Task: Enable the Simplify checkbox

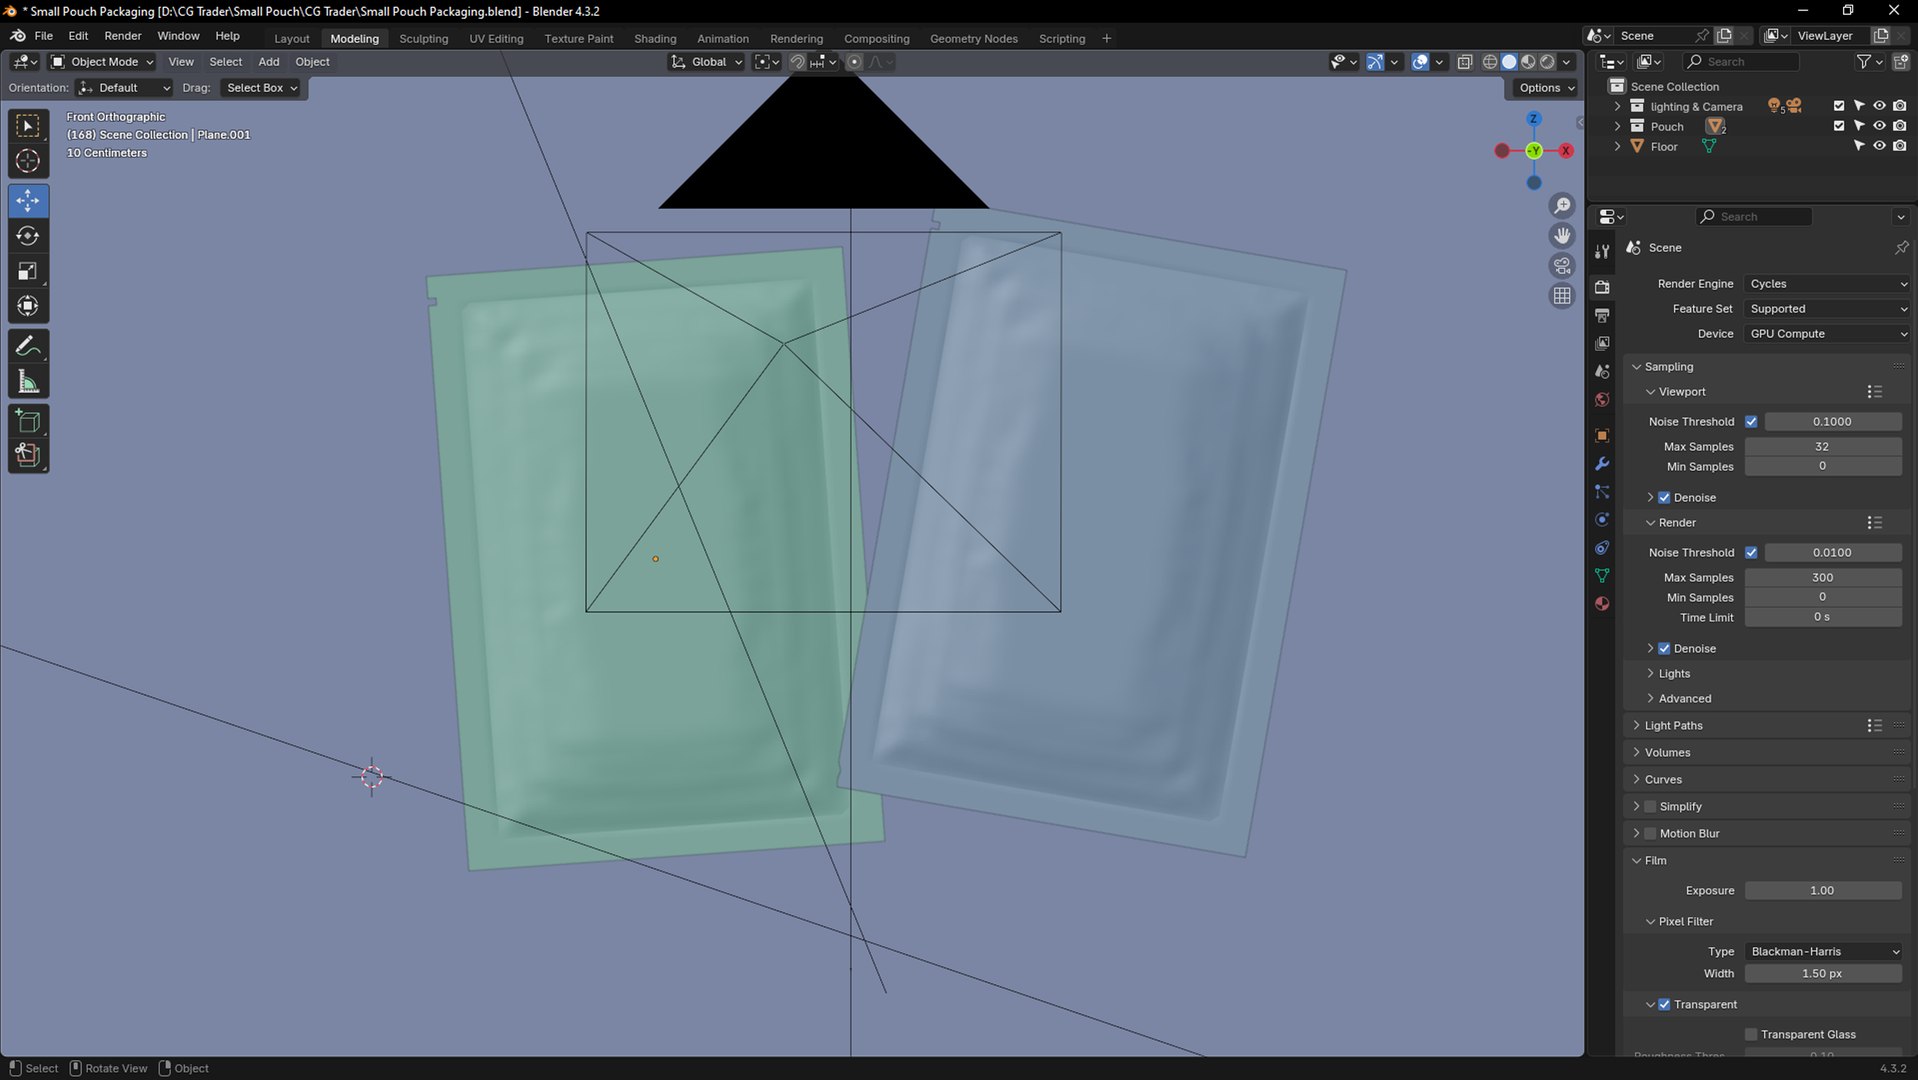Action: coord(1650,807)
